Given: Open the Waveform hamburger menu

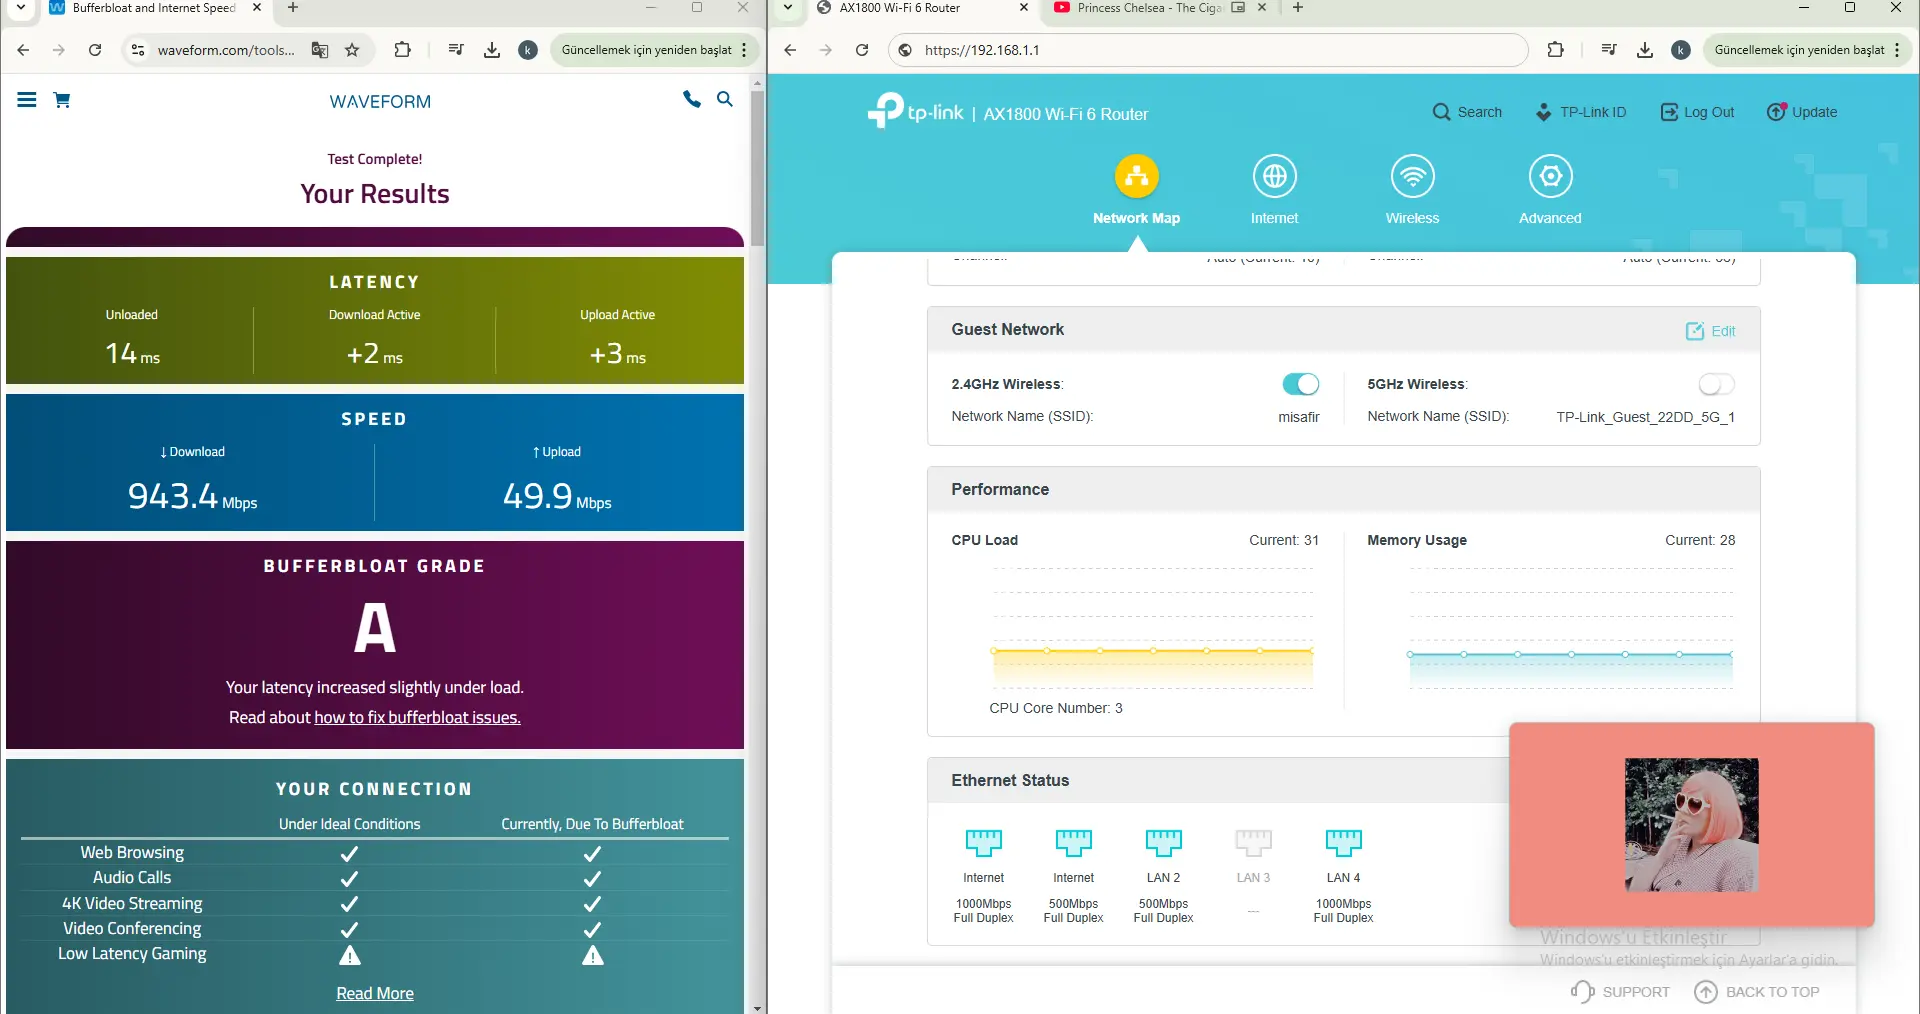Looking at the screenshot, I should pyautogui.click(x=27, y=100).
